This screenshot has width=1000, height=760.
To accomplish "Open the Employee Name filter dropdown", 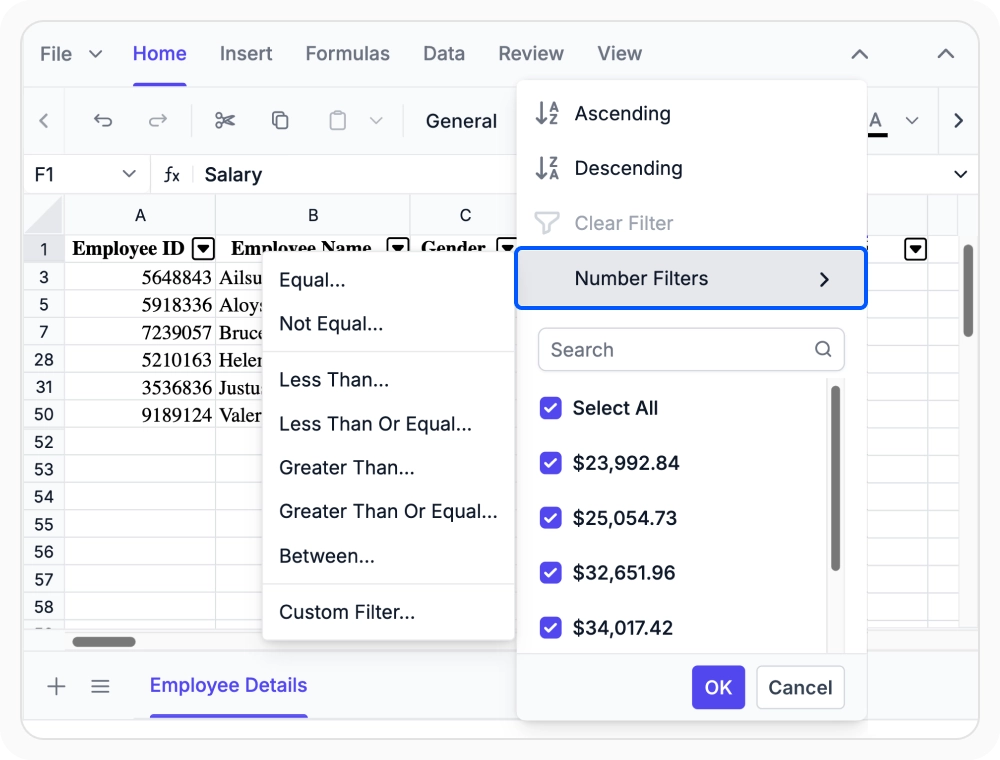I will 398,247.
